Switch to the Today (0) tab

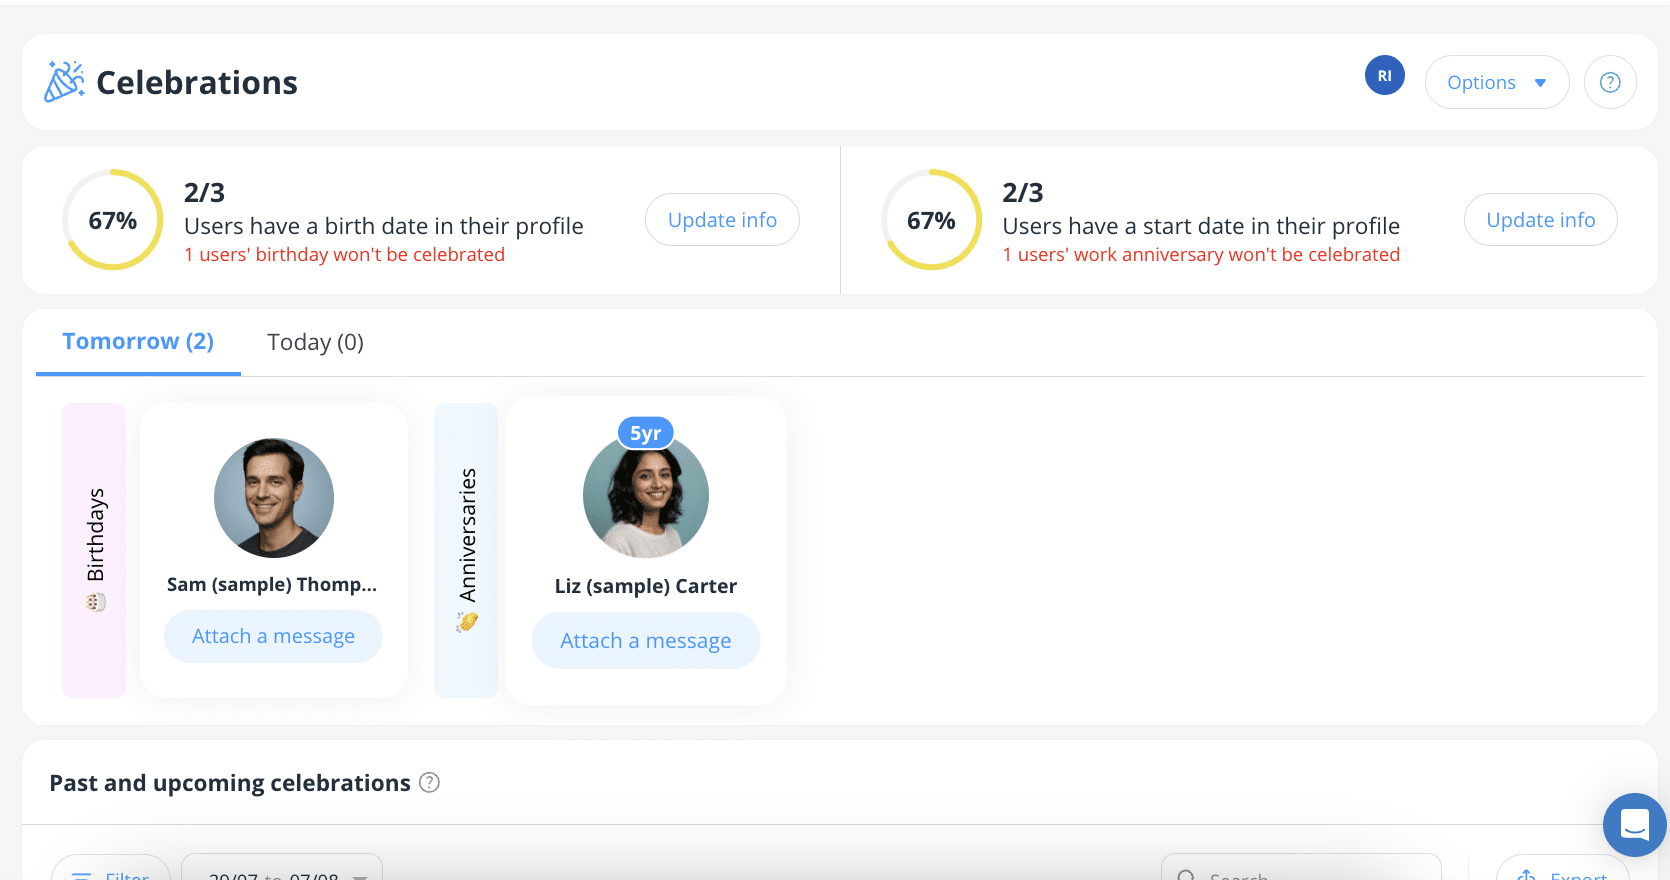pos(315,342)
